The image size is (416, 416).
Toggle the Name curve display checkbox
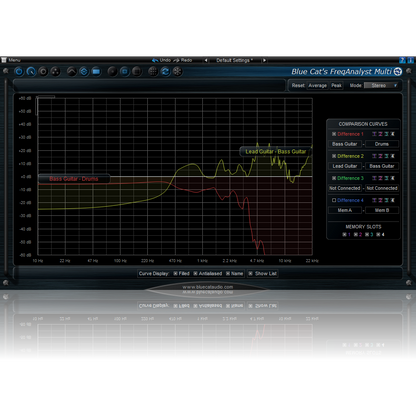(x=228, y=274)
